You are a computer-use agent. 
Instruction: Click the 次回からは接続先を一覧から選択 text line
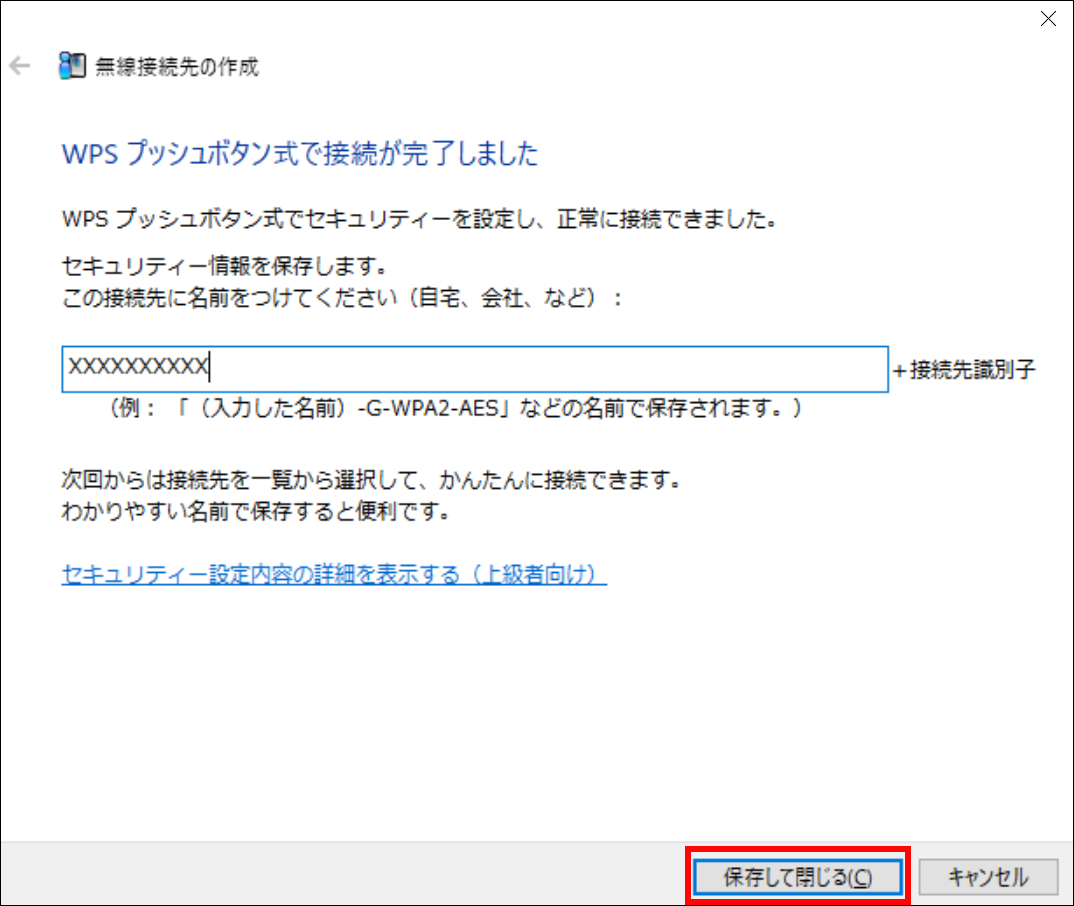click(x=370, y=481)
